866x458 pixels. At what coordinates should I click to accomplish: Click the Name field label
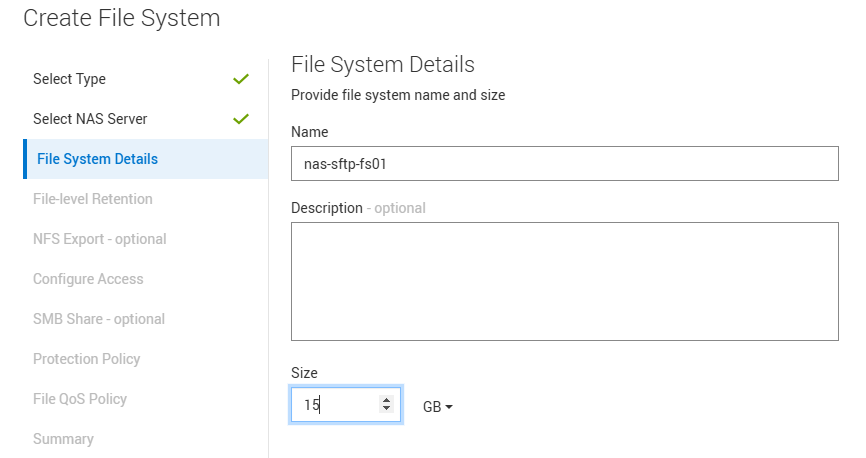coord(309,132)
